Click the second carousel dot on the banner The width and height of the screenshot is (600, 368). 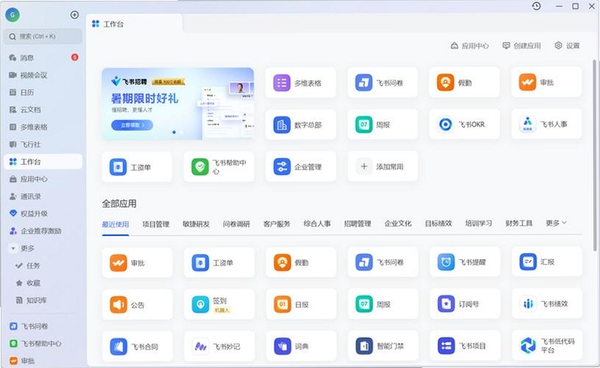(x=181, y=132)
